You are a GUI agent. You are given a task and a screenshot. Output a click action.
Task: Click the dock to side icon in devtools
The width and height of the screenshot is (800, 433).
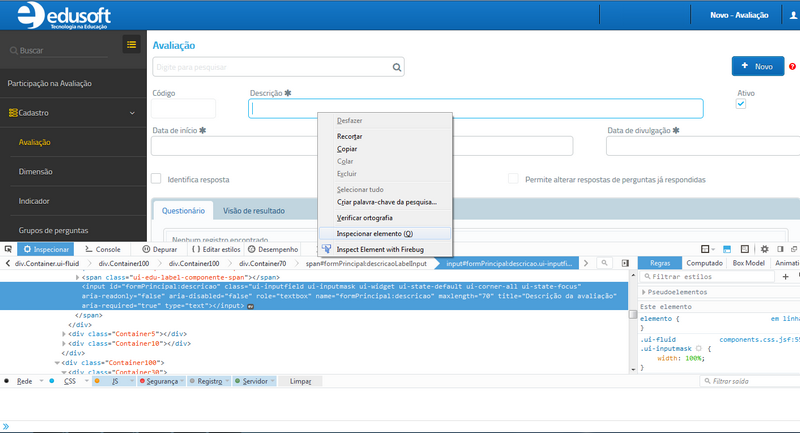[x=780, y=249]
